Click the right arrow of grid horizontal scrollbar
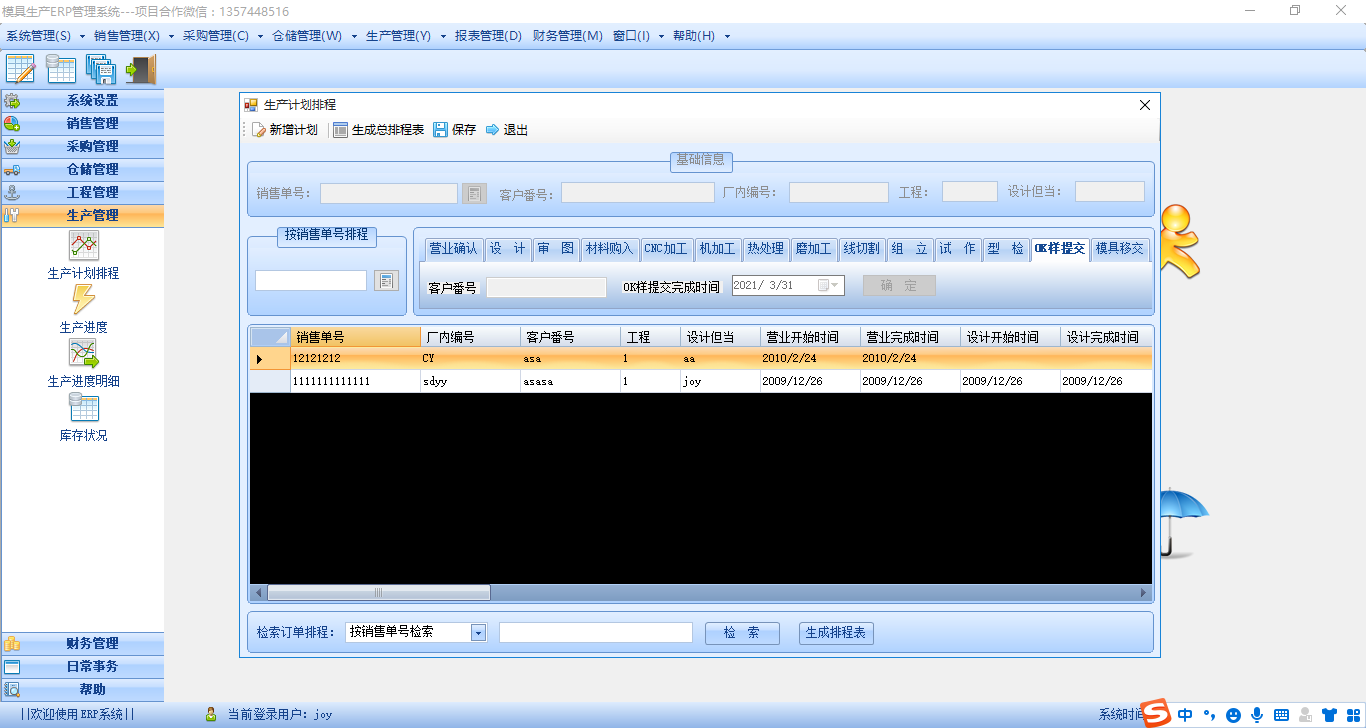This screenshot has width=1366, height=728. coord(1145,593)
